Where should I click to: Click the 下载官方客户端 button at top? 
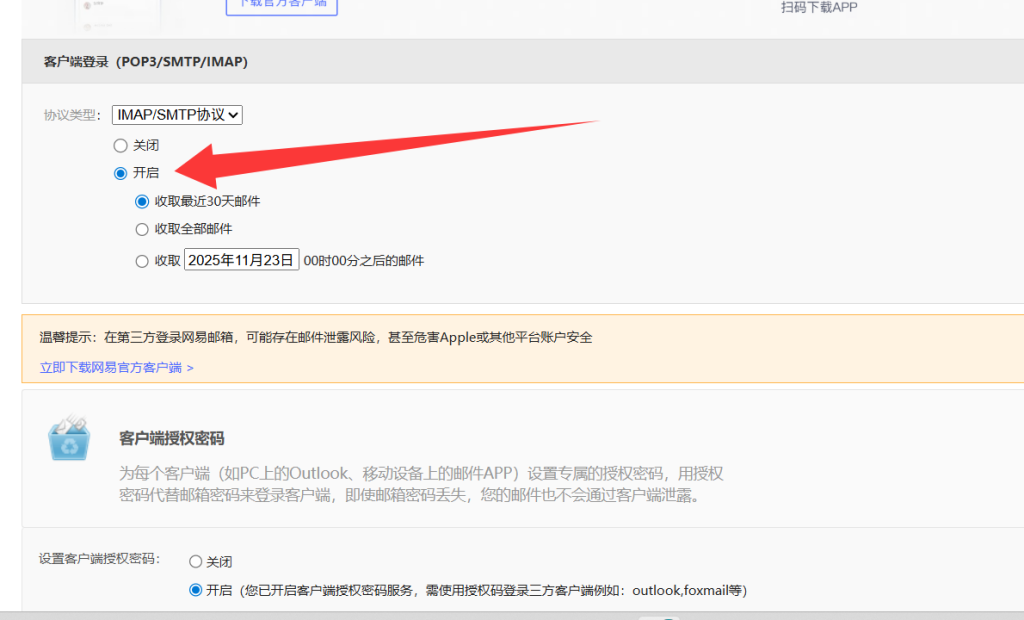(281, 6)
